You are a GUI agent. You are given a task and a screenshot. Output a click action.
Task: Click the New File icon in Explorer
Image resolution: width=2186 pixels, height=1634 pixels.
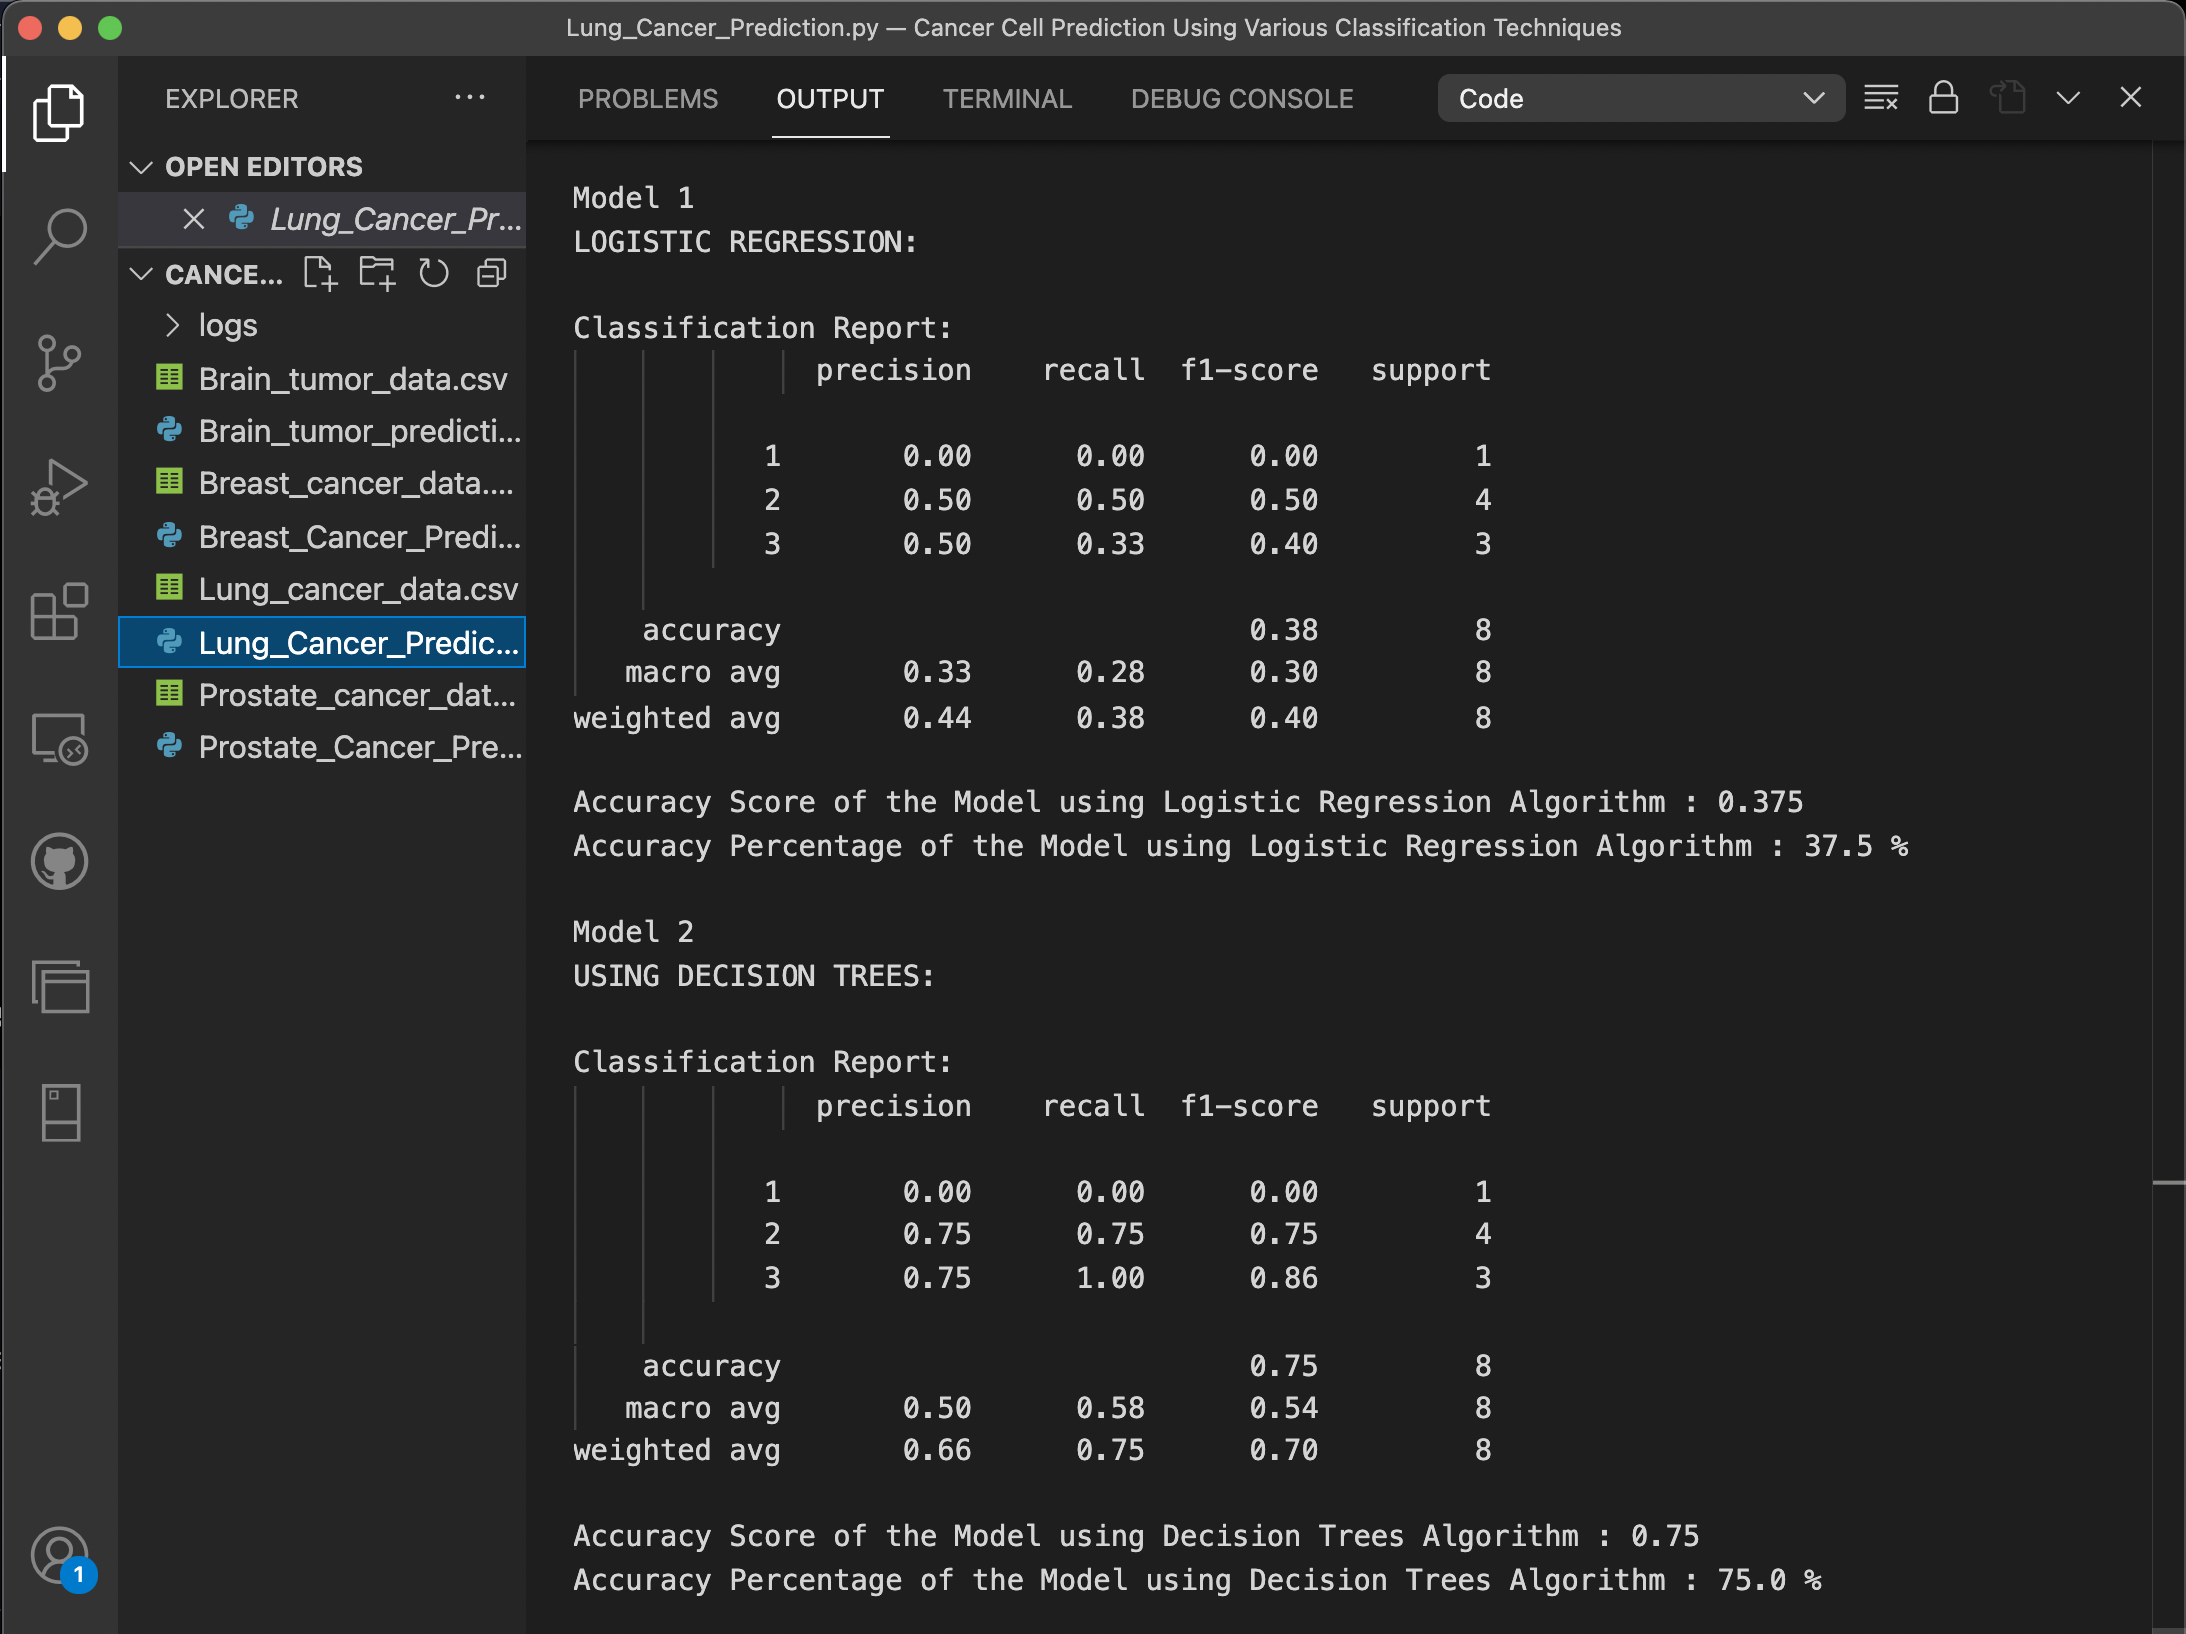pos(320,273)
